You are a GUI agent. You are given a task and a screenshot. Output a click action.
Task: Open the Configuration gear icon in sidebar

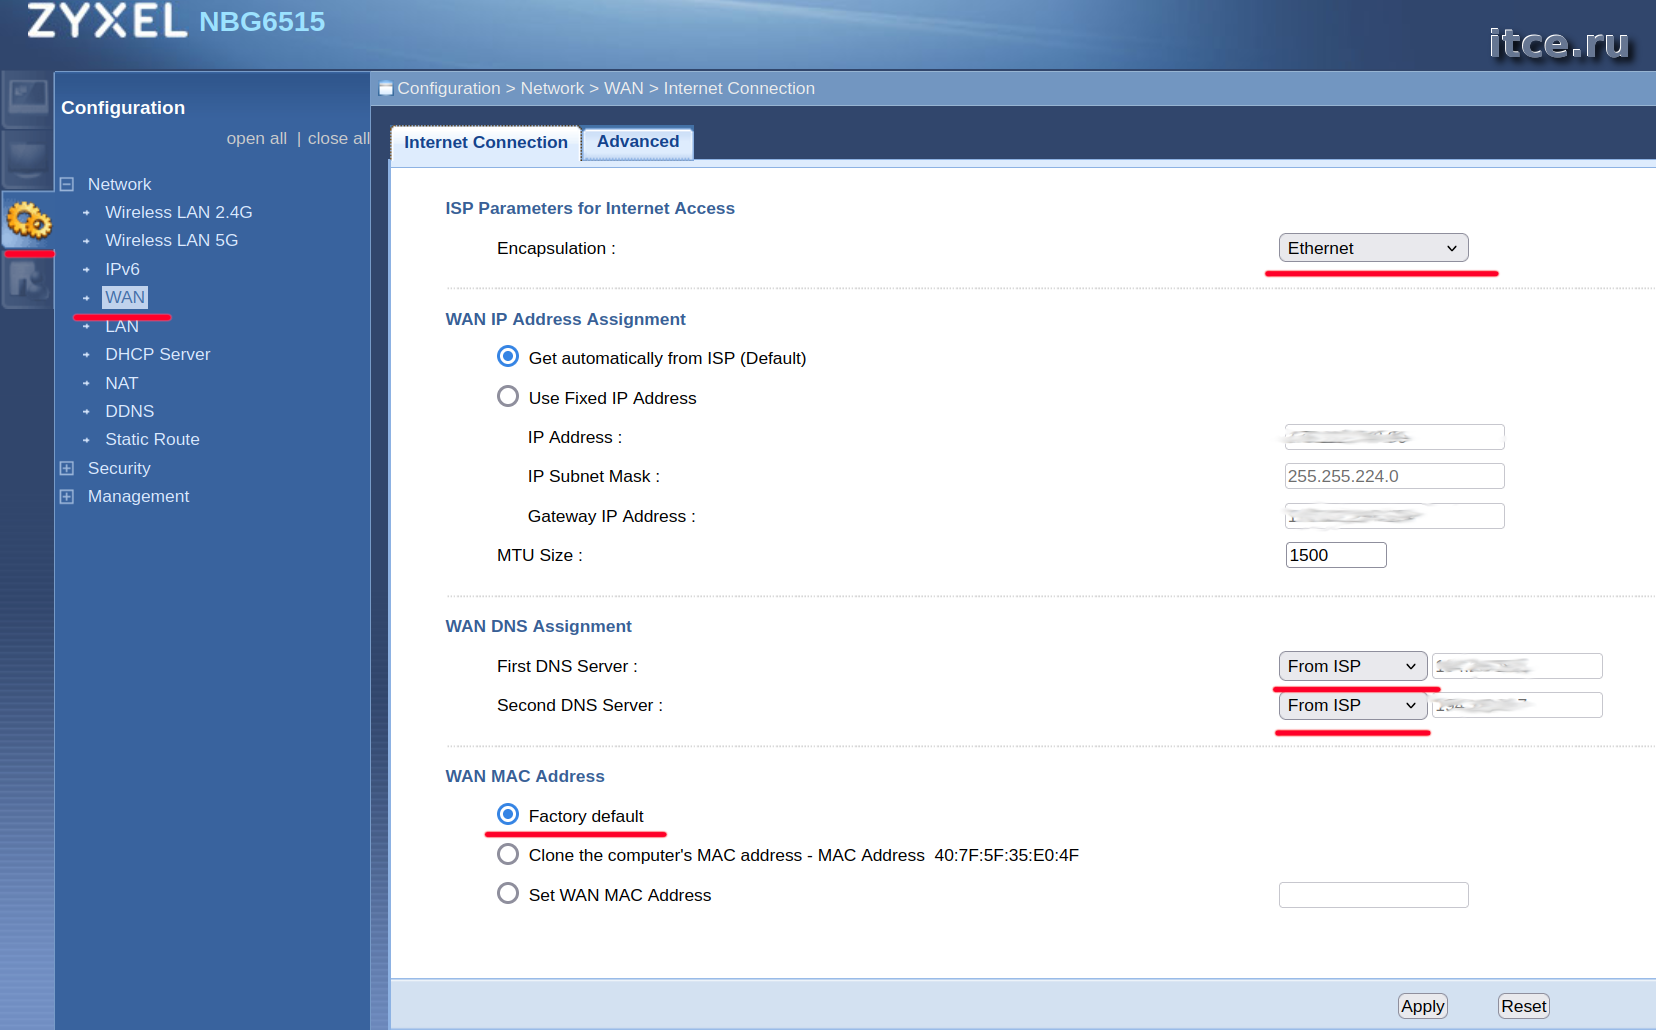(x=28, y=220)
